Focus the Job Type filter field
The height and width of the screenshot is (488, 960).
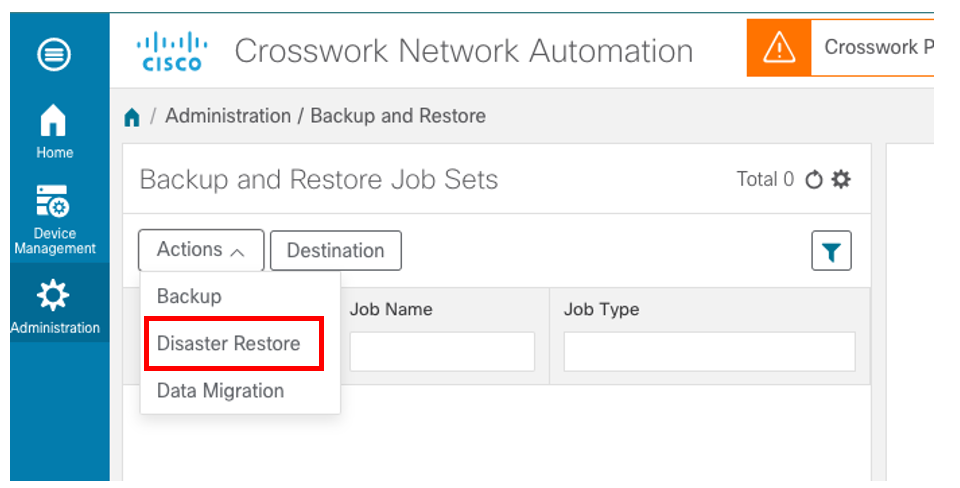coord(709,351)
